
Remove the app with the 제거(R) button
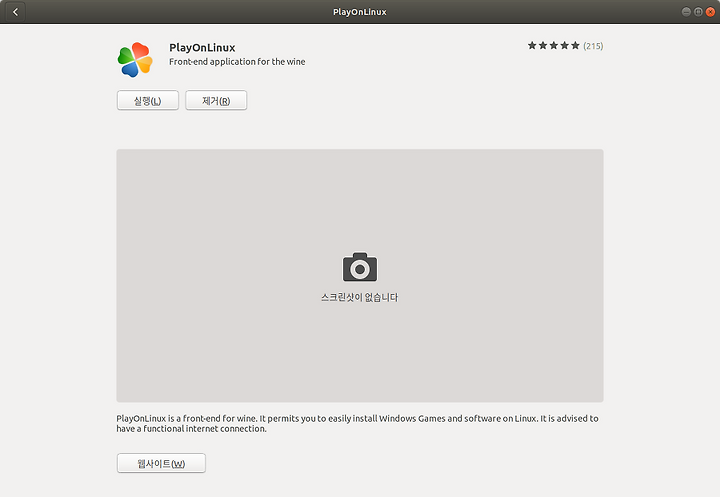pyautogui.click(x=216, y=100)
